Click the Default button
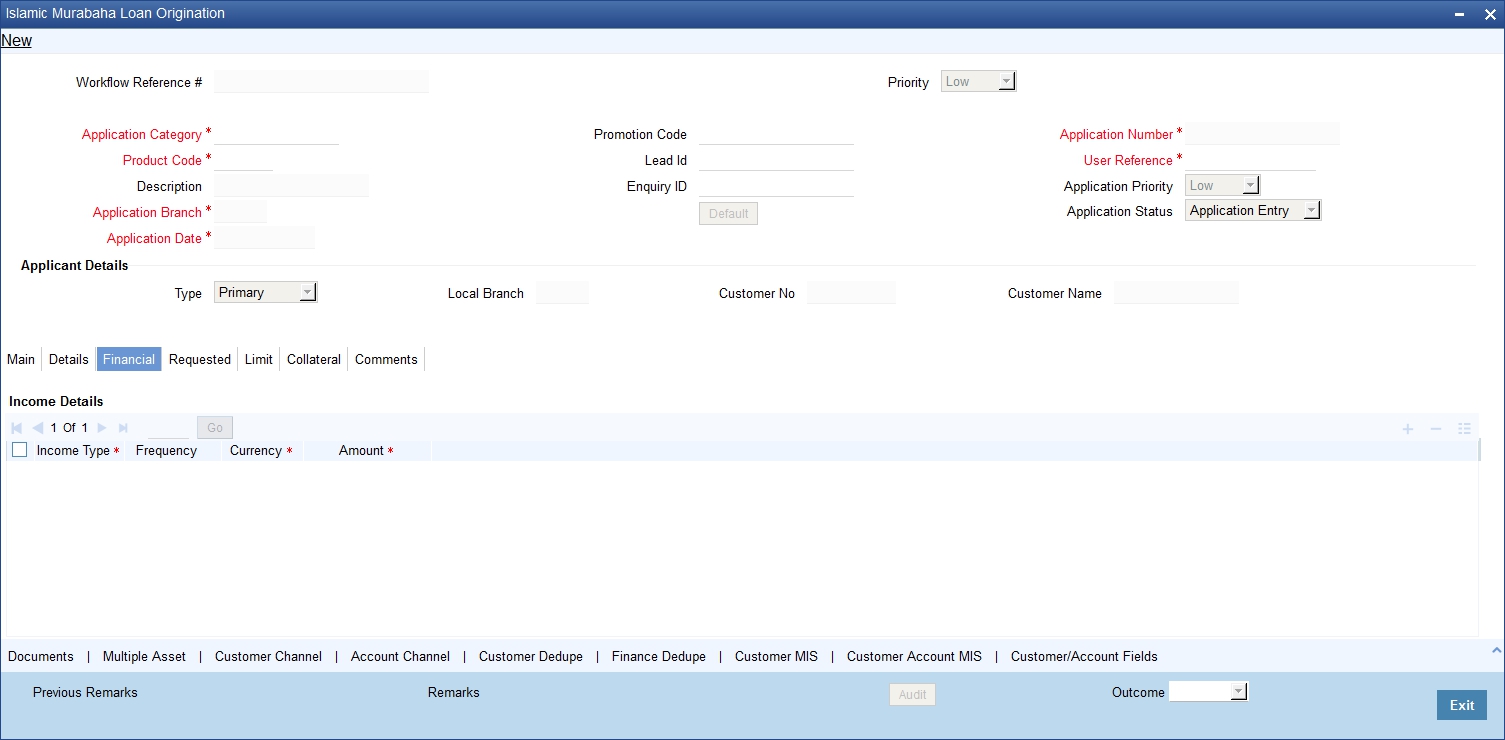The height and width of the screenshot is (740, 1505). point(728,214)
